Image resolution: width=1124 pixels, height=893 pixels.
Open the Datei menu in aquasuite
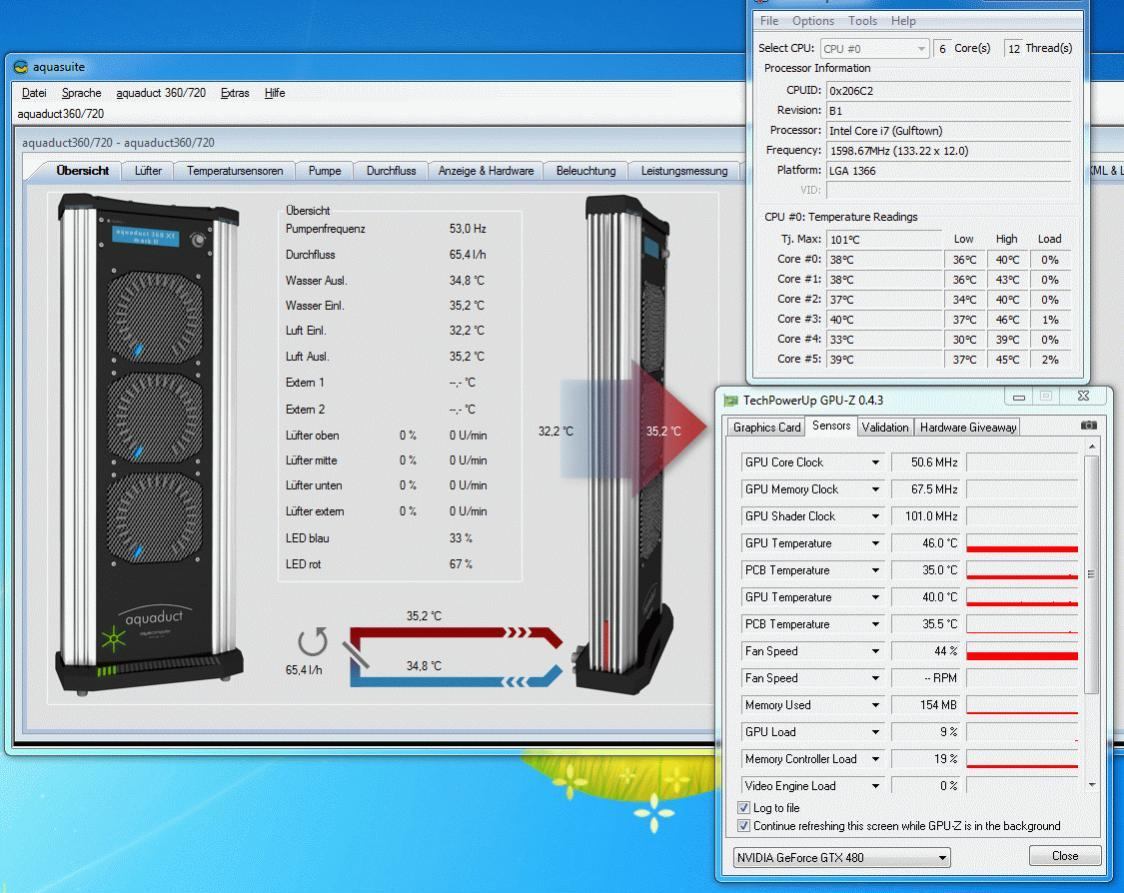point(34,92)
